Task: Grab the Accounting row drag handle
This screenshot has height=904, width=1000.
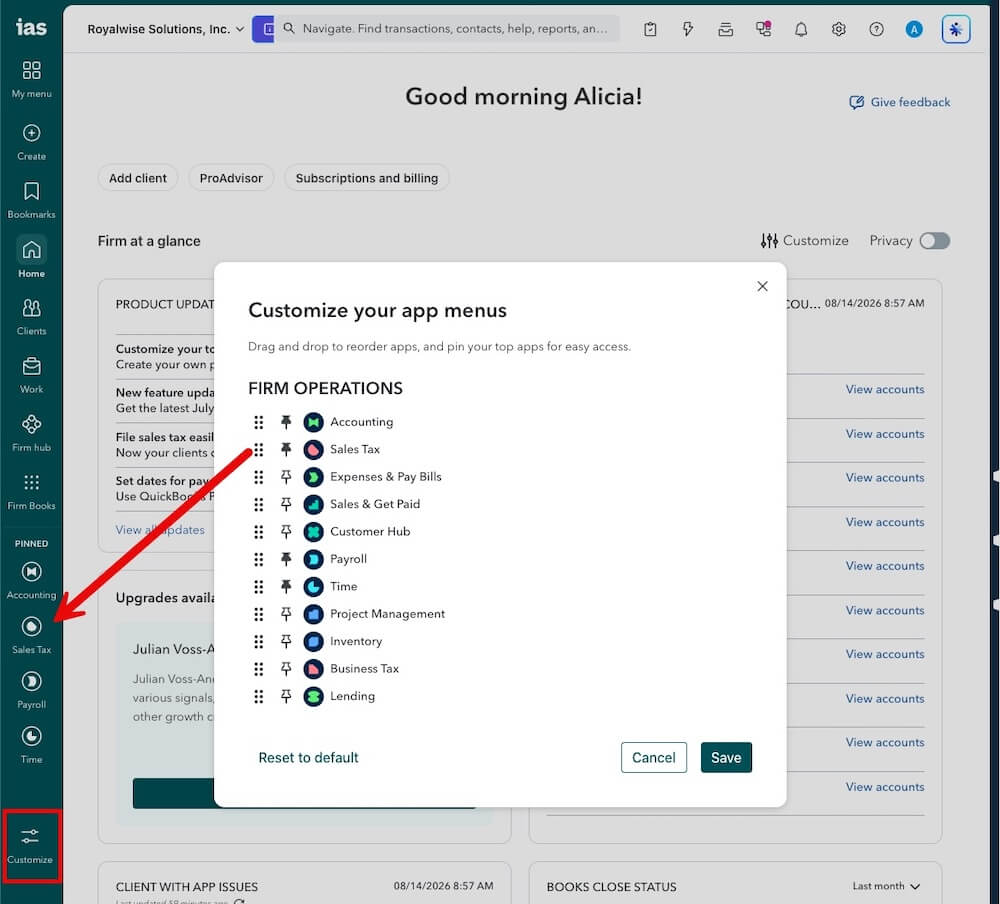Action: tap(258, 422)
